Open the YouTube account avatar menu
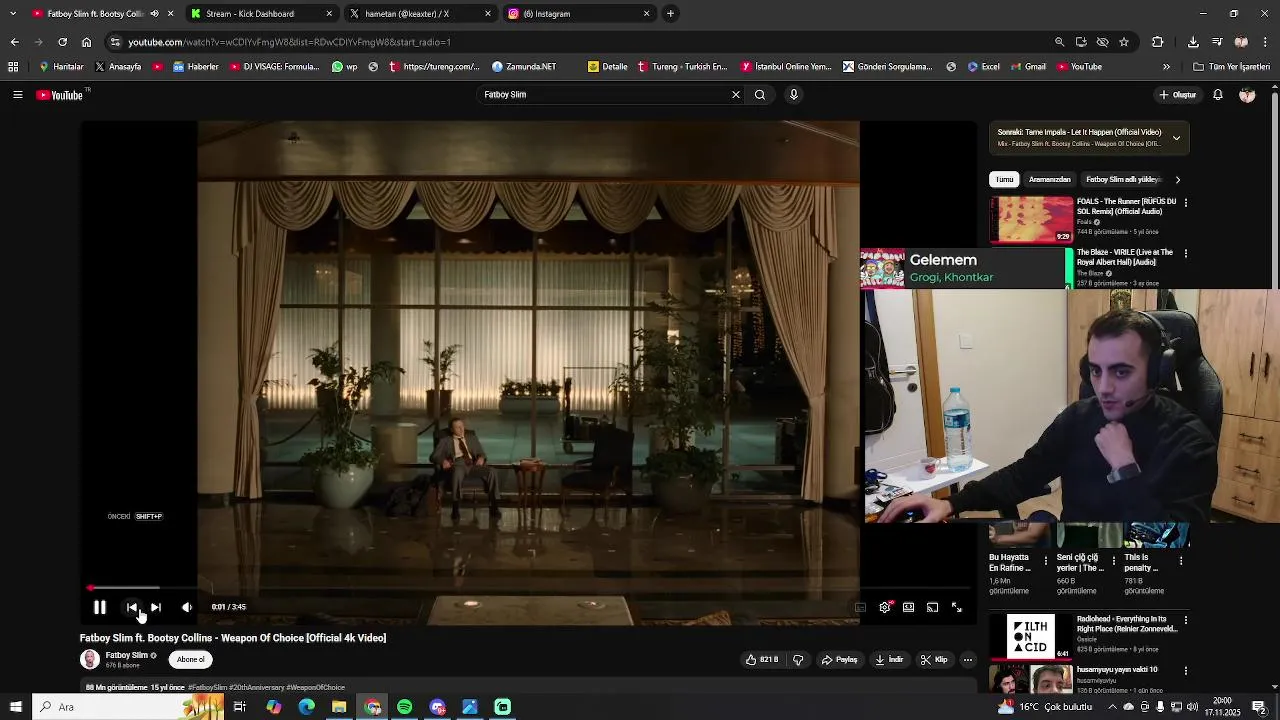This screenshot has height=720, width=1280. pyautogui.click(x=1247, y=95)
